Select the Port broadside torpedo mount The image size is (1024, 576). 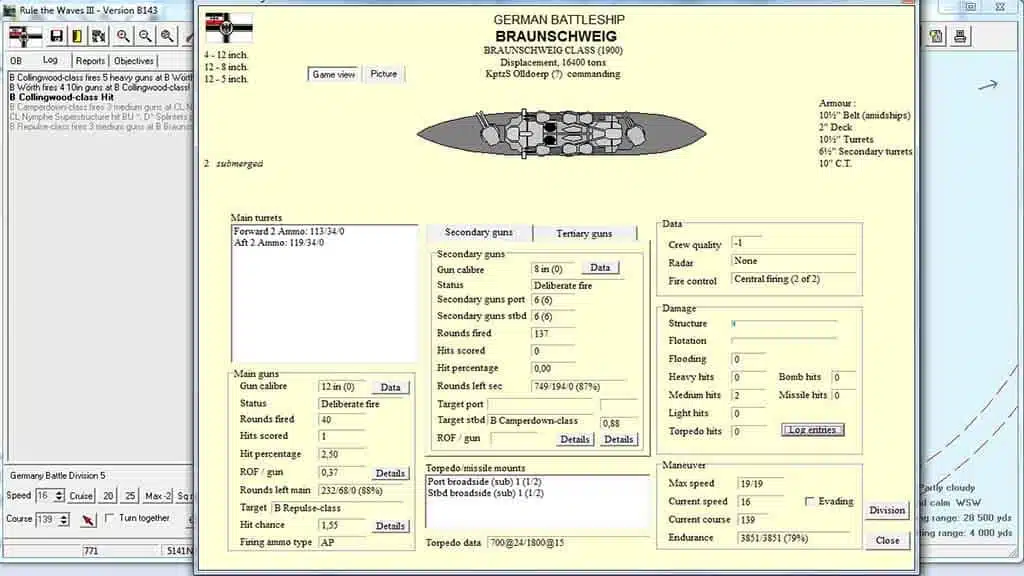tap(537, 482)
